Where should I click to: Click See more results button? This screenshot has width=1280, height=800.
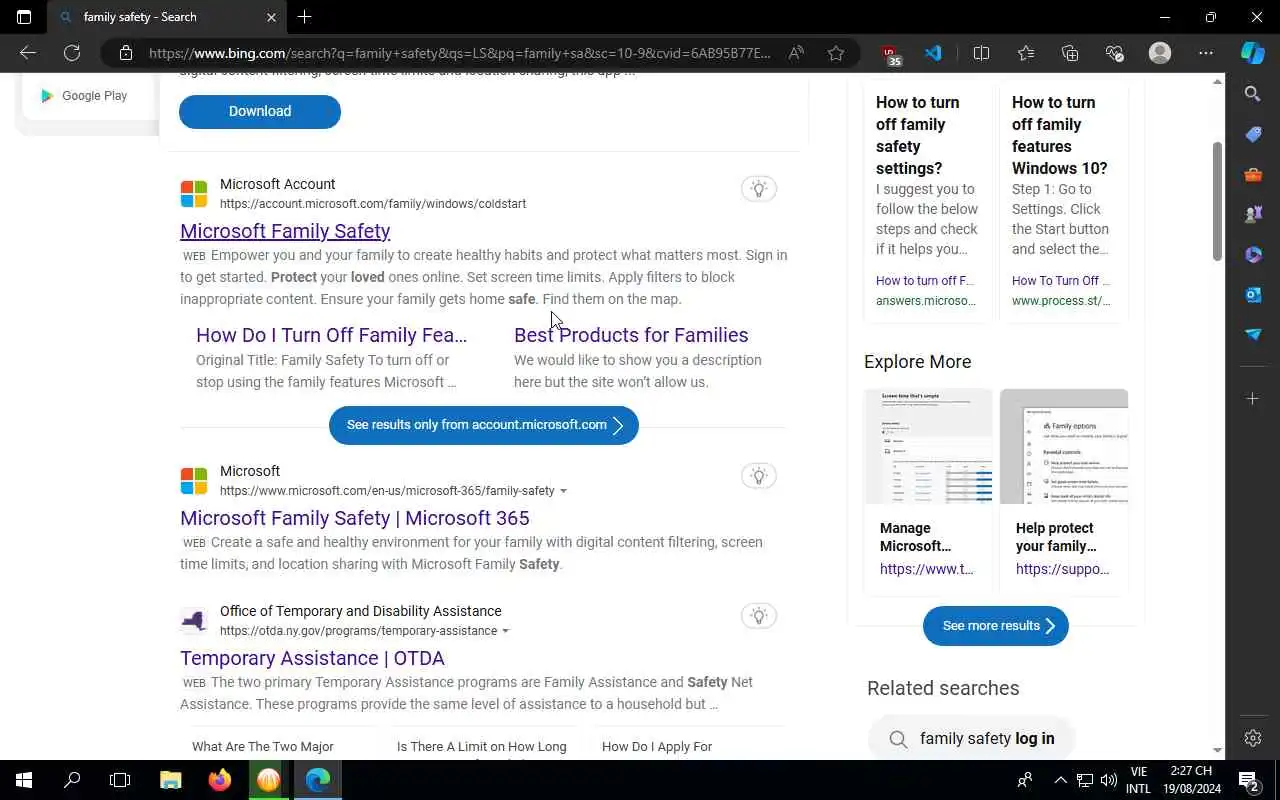pyautogui.click(x=996, y=626)
